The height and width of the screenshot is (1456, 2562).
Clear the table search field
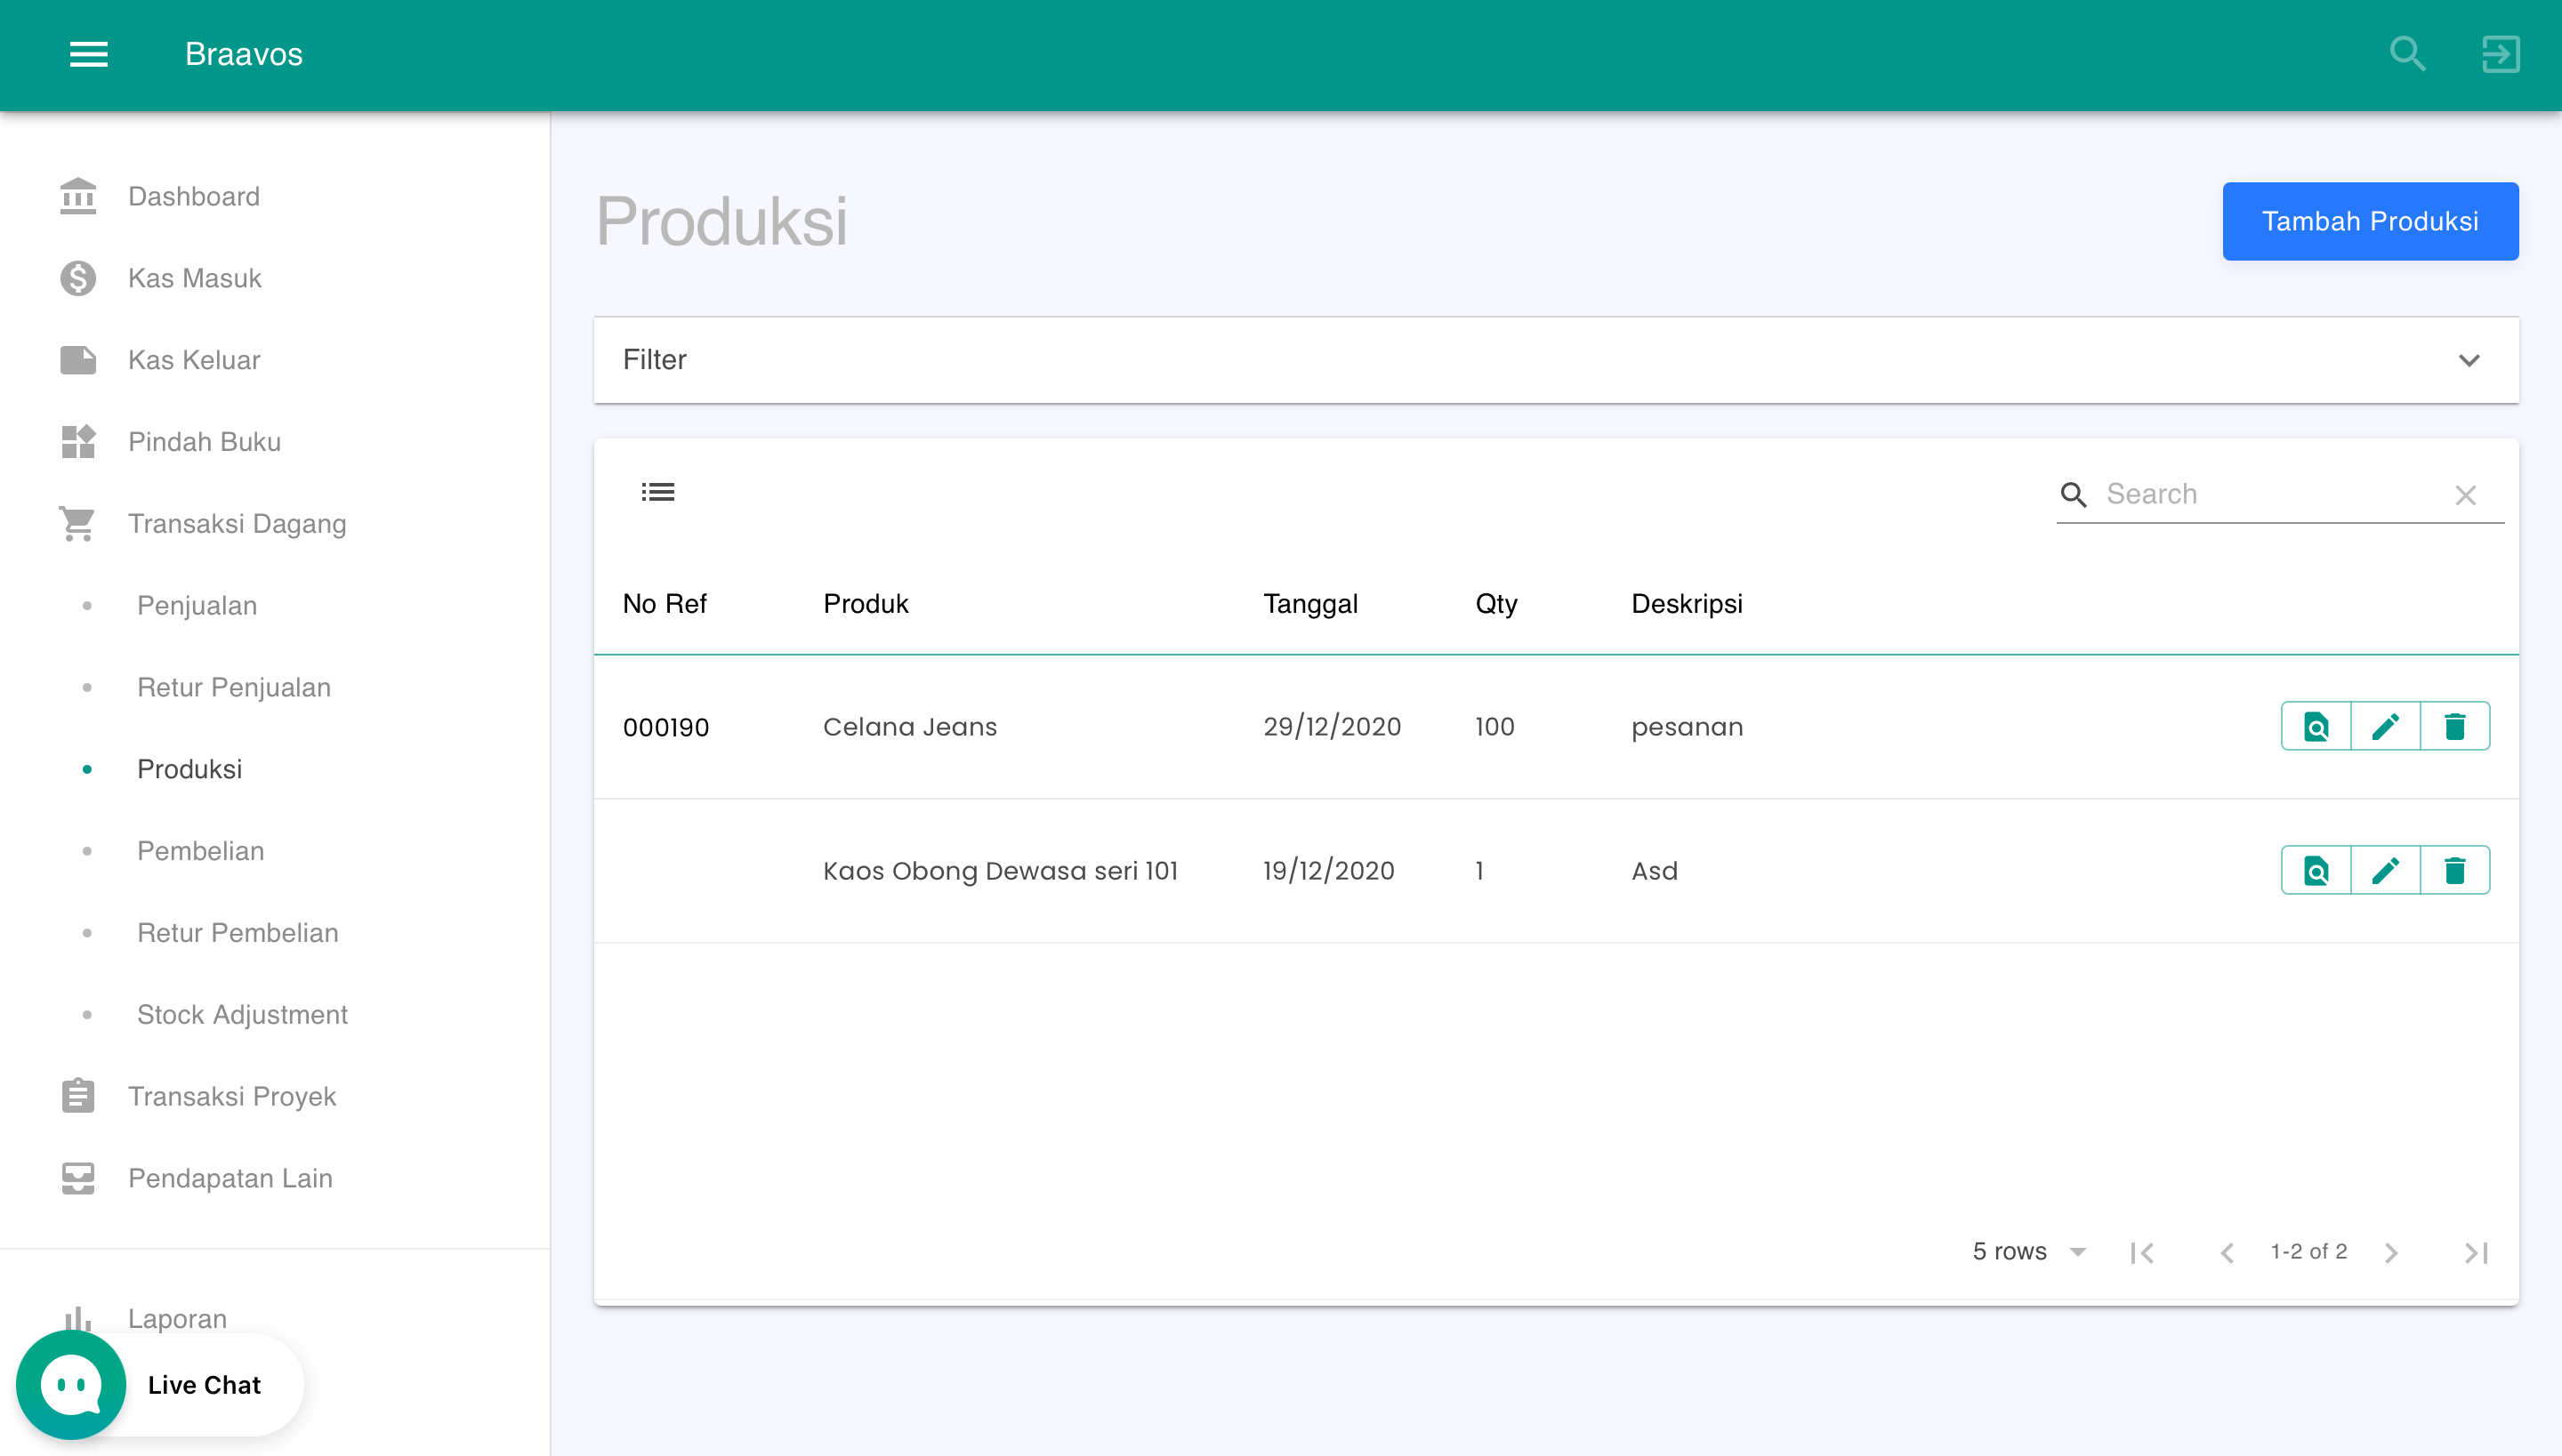pyautogui.click(x=2465, y=495)
